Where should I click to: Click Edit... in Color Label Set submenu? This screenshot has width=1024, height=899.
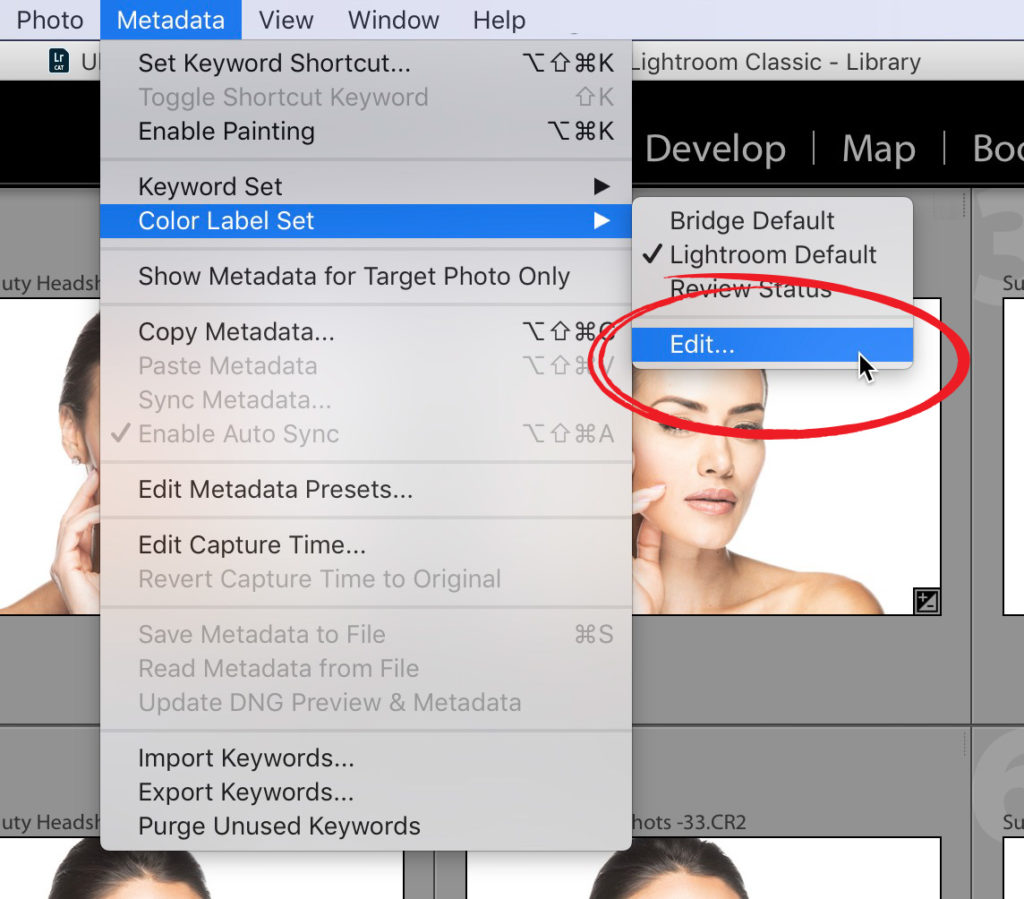772,344
